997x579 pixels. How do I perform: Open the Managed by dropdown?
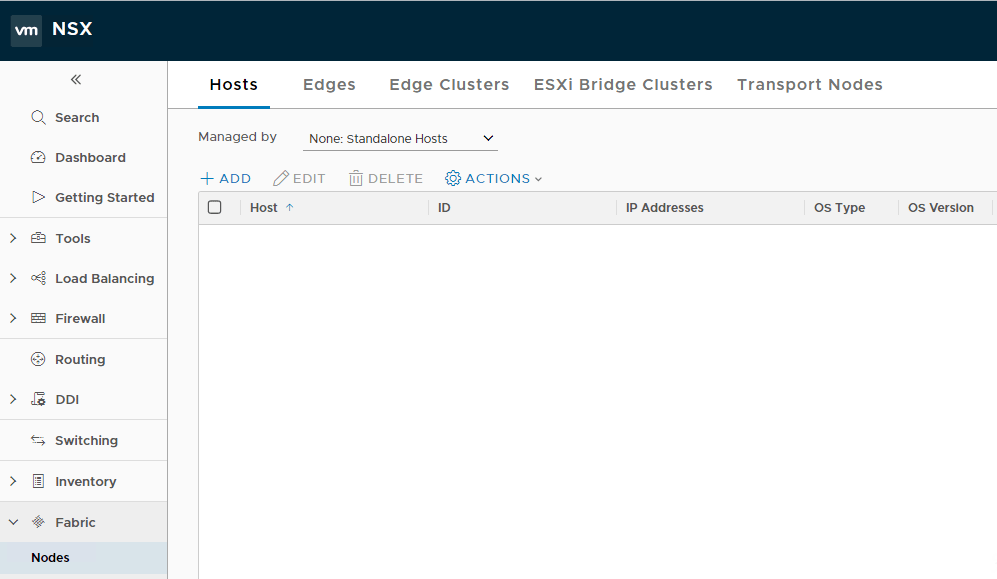pyautogui.click(x=401, y=139)
